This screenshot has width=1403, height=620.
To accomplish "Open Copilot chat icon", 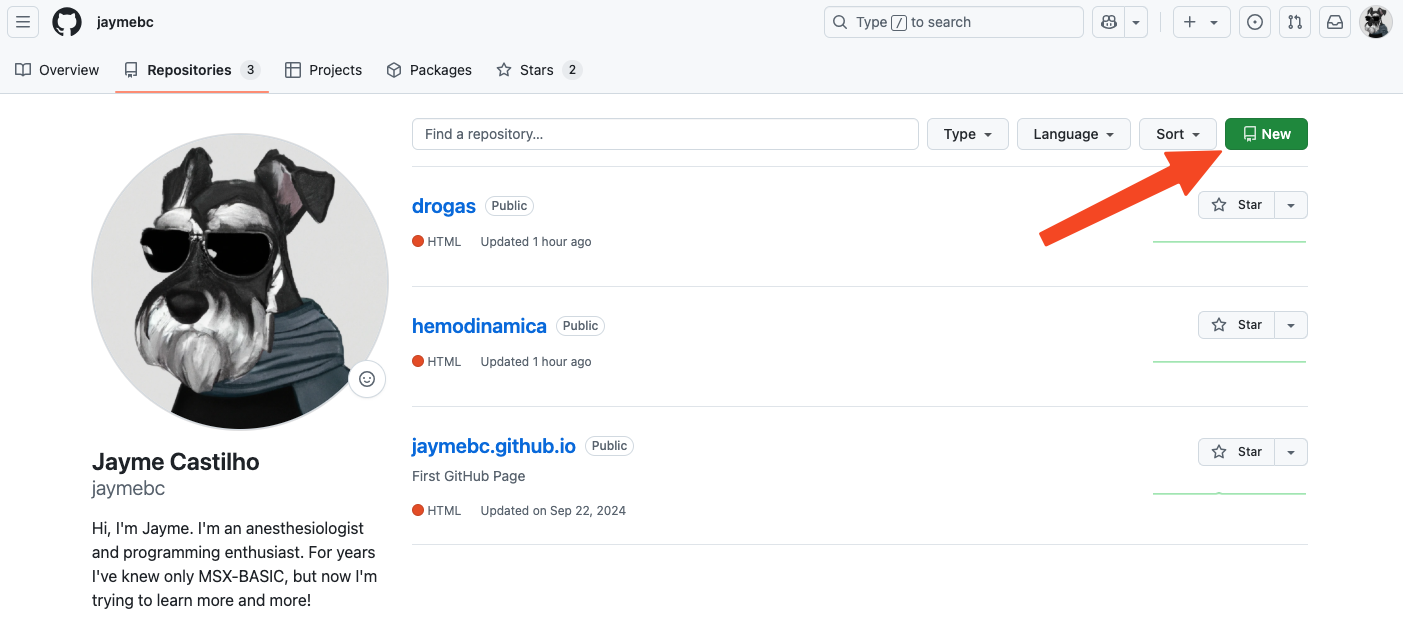I will [1108, 22].
